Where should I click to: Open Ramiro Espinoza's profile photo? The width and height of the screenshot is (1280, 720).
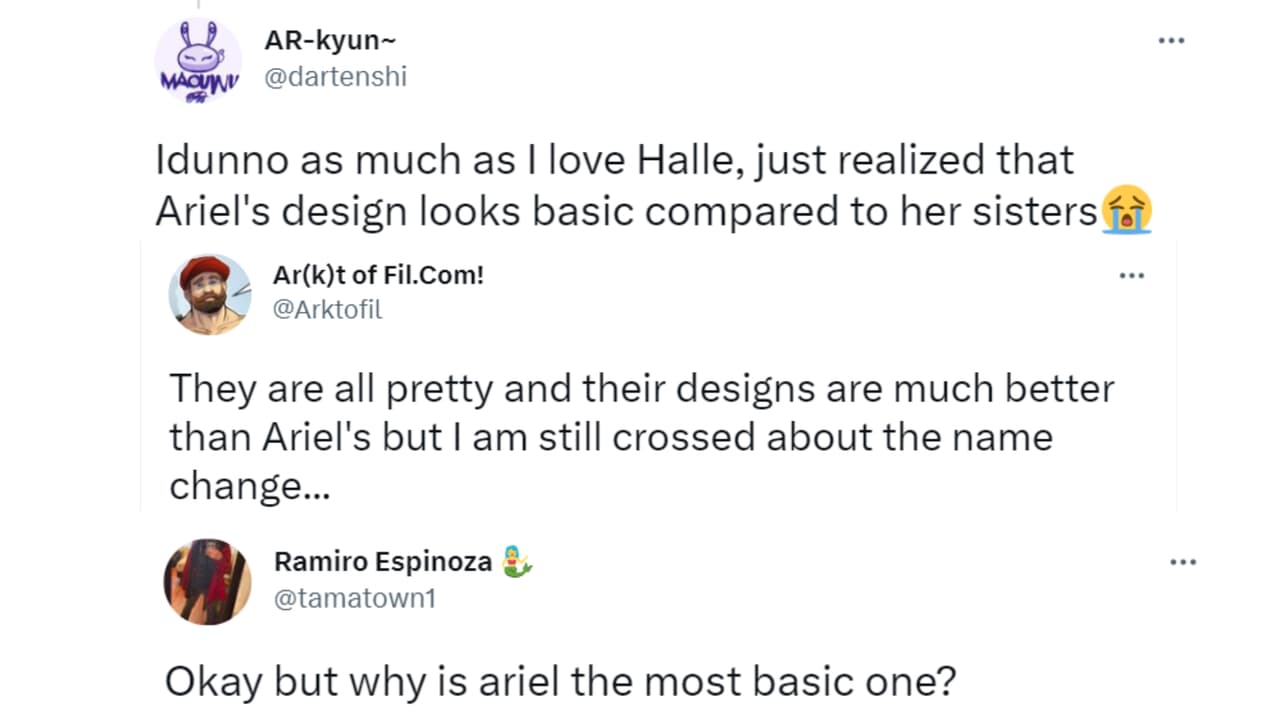click(x=207, y=581)
